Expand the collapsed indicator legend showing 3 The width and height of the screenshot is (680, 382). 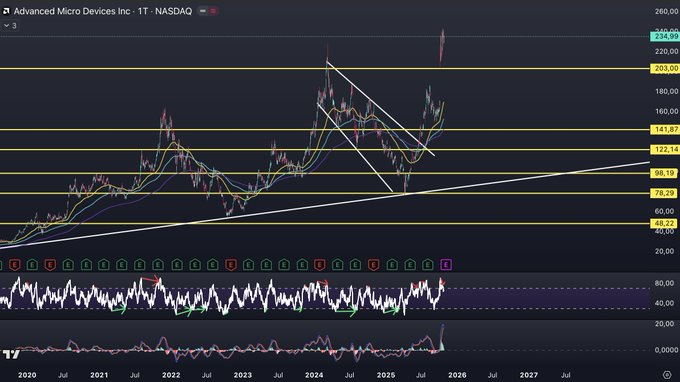[10, 26]
